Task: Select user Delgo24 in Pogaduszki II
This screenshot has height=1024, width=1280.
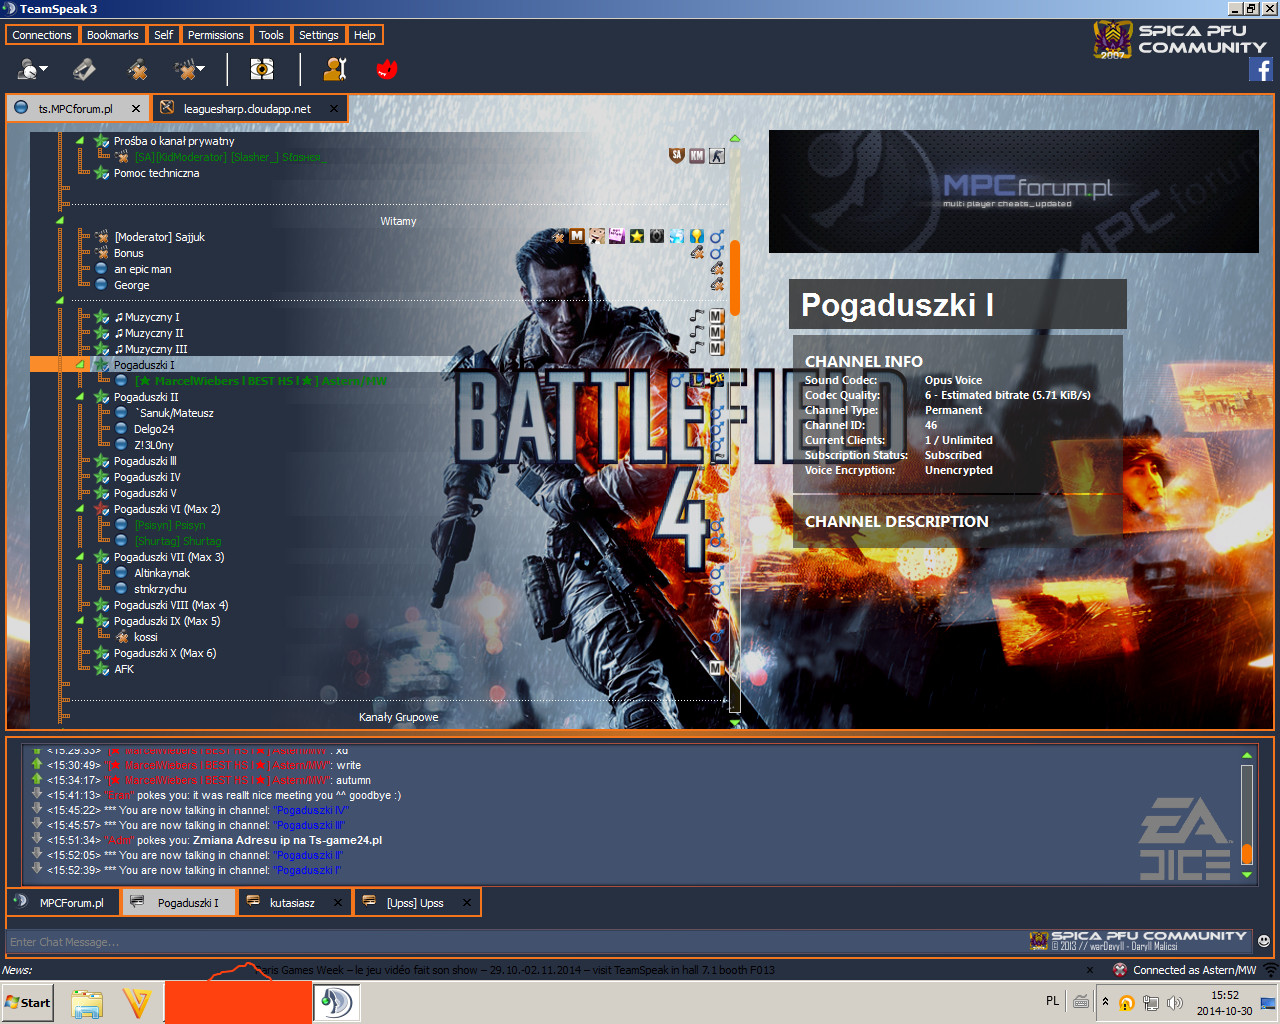Action: tap(154, 429)
